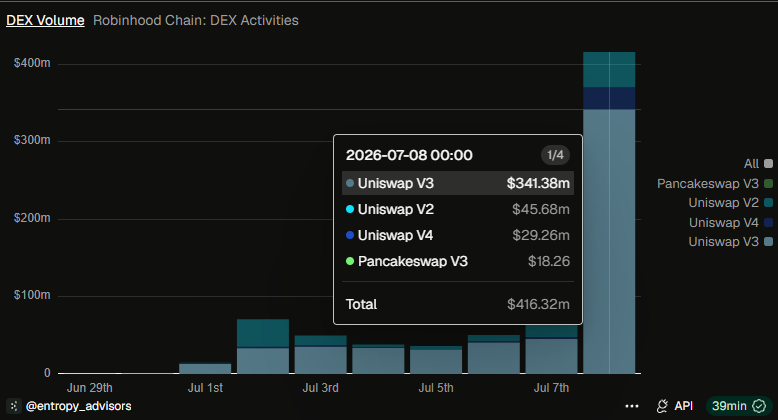Click the Jul 1st x-axis label
Screen dimensions: 778x420
[205, 388]
